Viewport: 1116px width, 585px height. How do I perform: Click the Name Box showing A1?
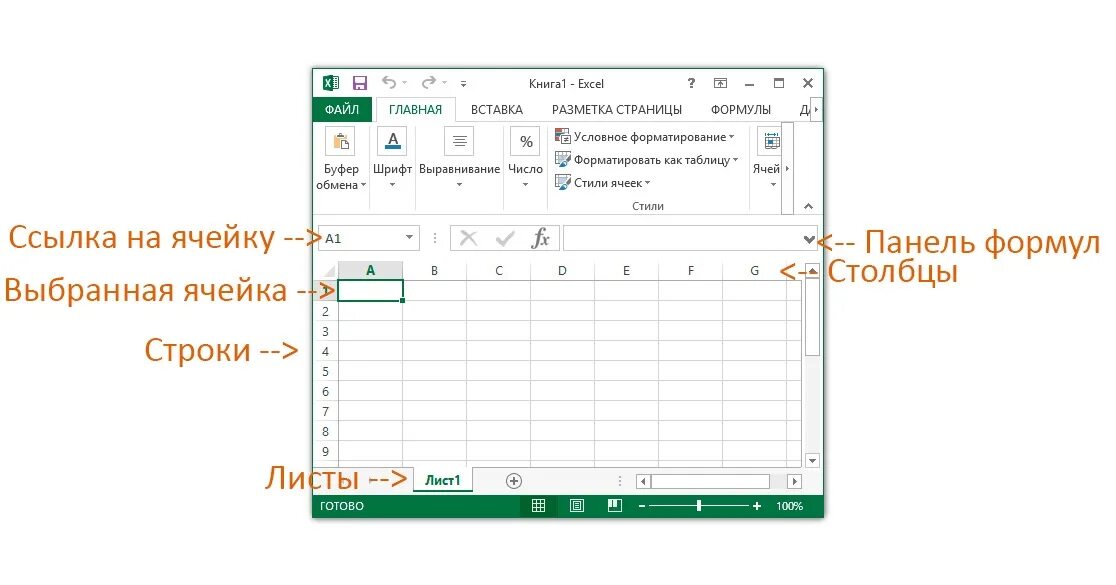[362, 238]
